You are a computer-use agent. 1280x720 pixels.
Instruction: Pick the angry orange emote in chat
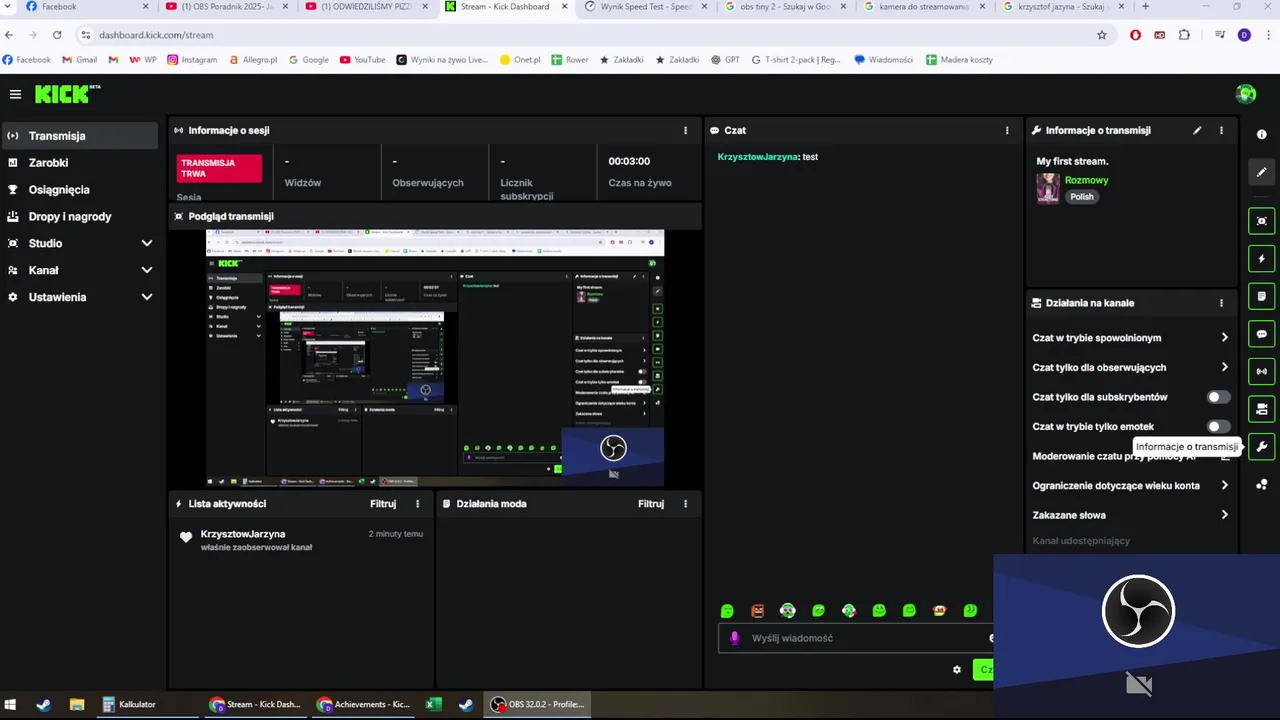pyautogui.click(x=757, y=611)
